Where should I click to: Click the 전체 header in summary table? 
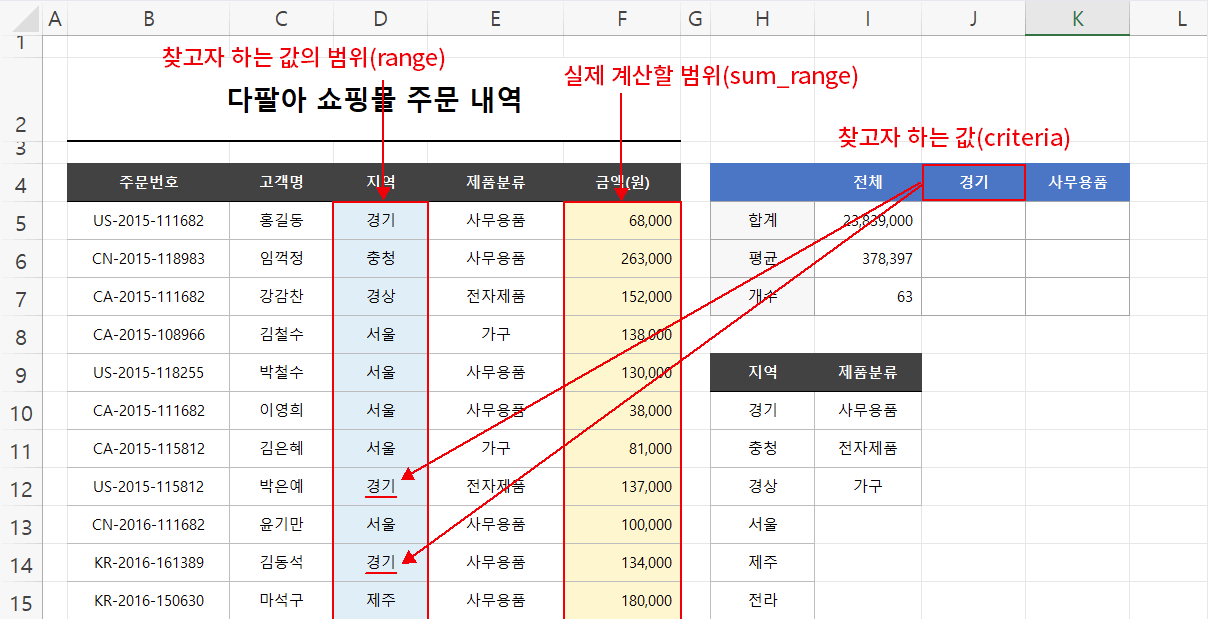pyautogui.click(x=868, y=182)
